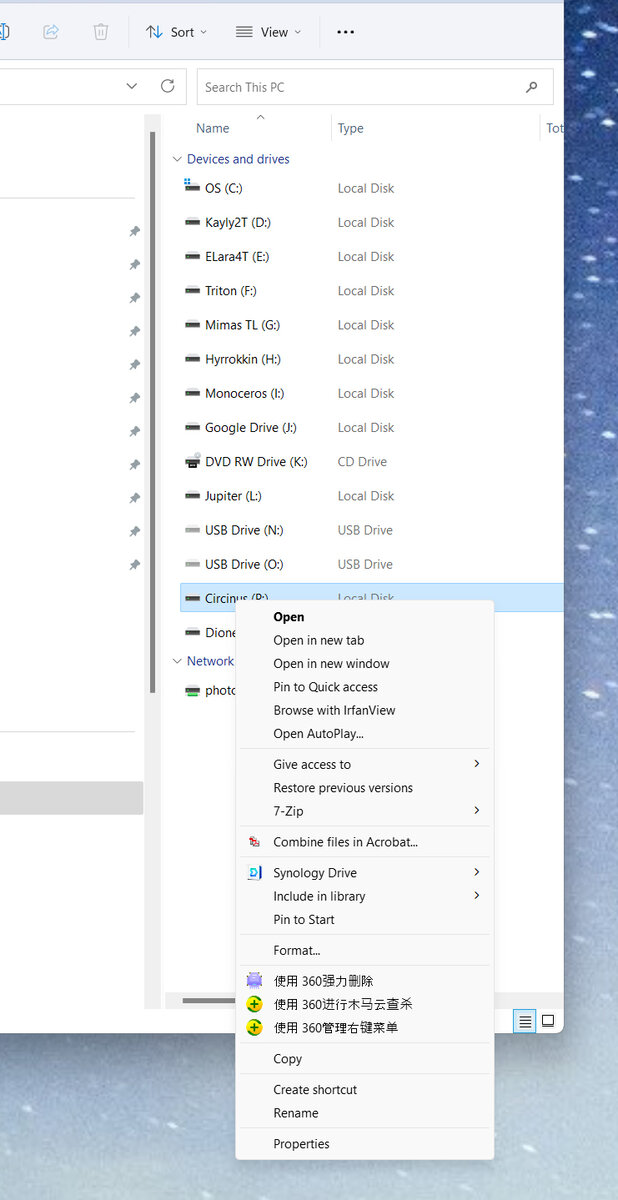The width and height of the screenshot is (618, 1200).
Task: Select the USB Drive (N:) icon
Action: pyautogui.click(x=193, y=529)
